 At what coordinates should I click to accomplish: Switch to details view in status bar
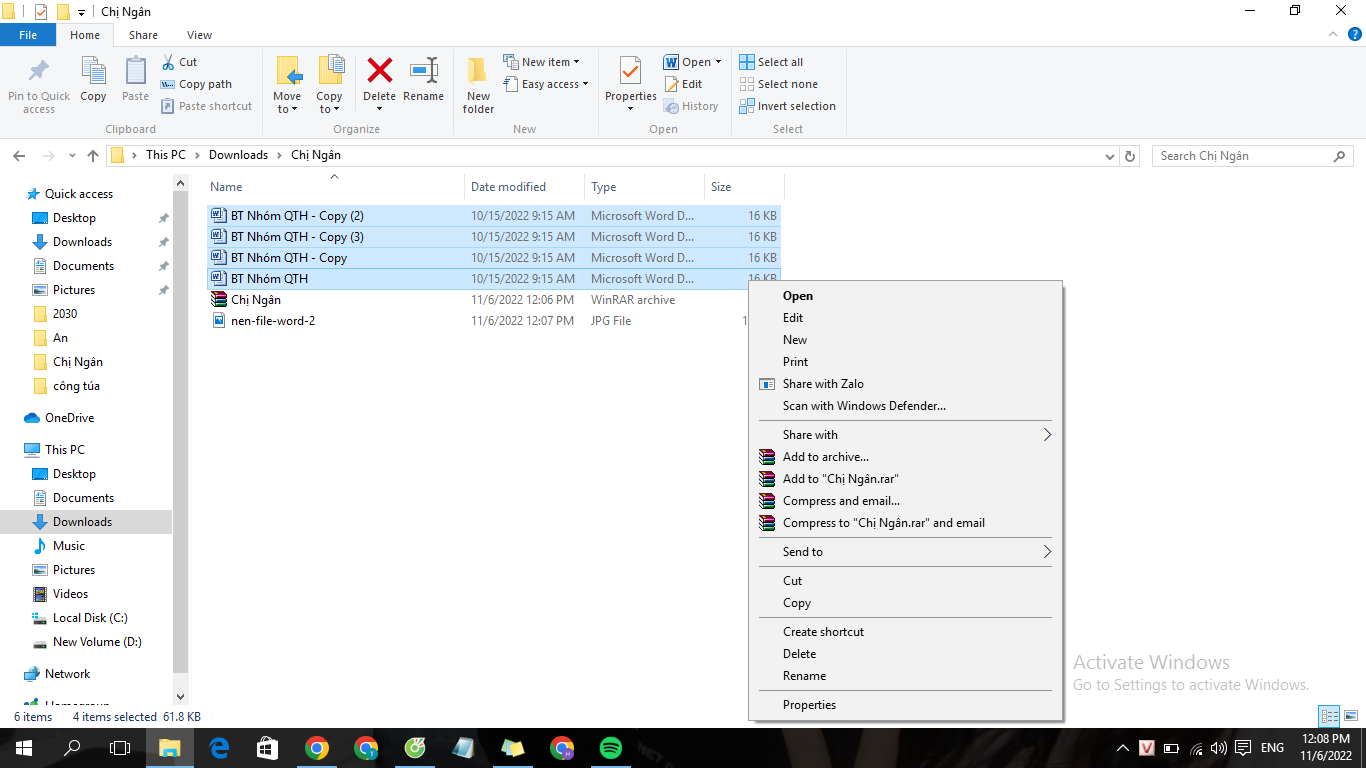point(1329,716)
